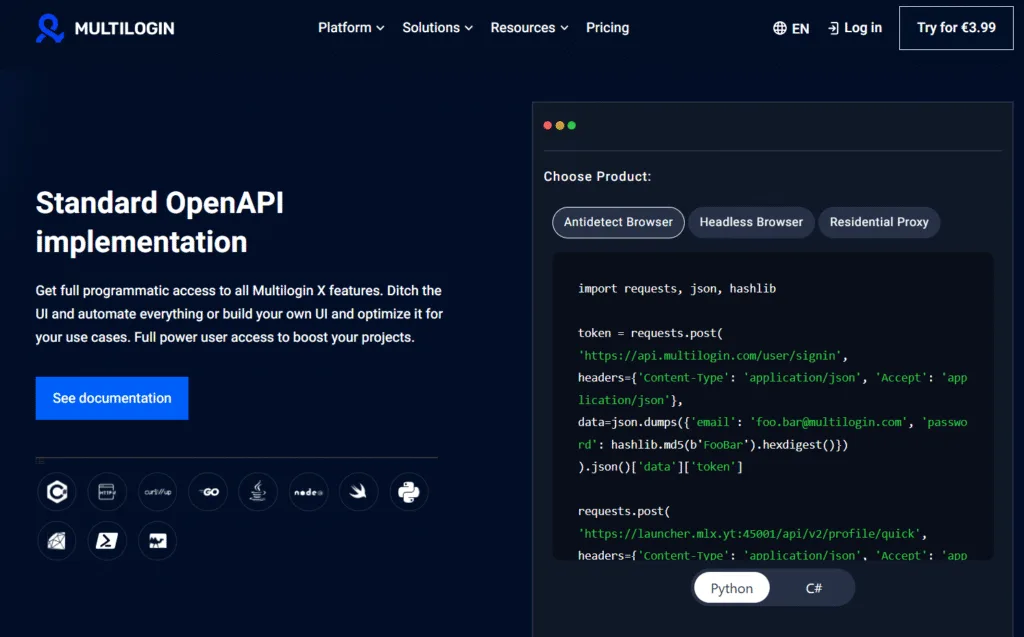1024x637 pixels.
Task: Select the Node.js icon
Action: [308, 492]
